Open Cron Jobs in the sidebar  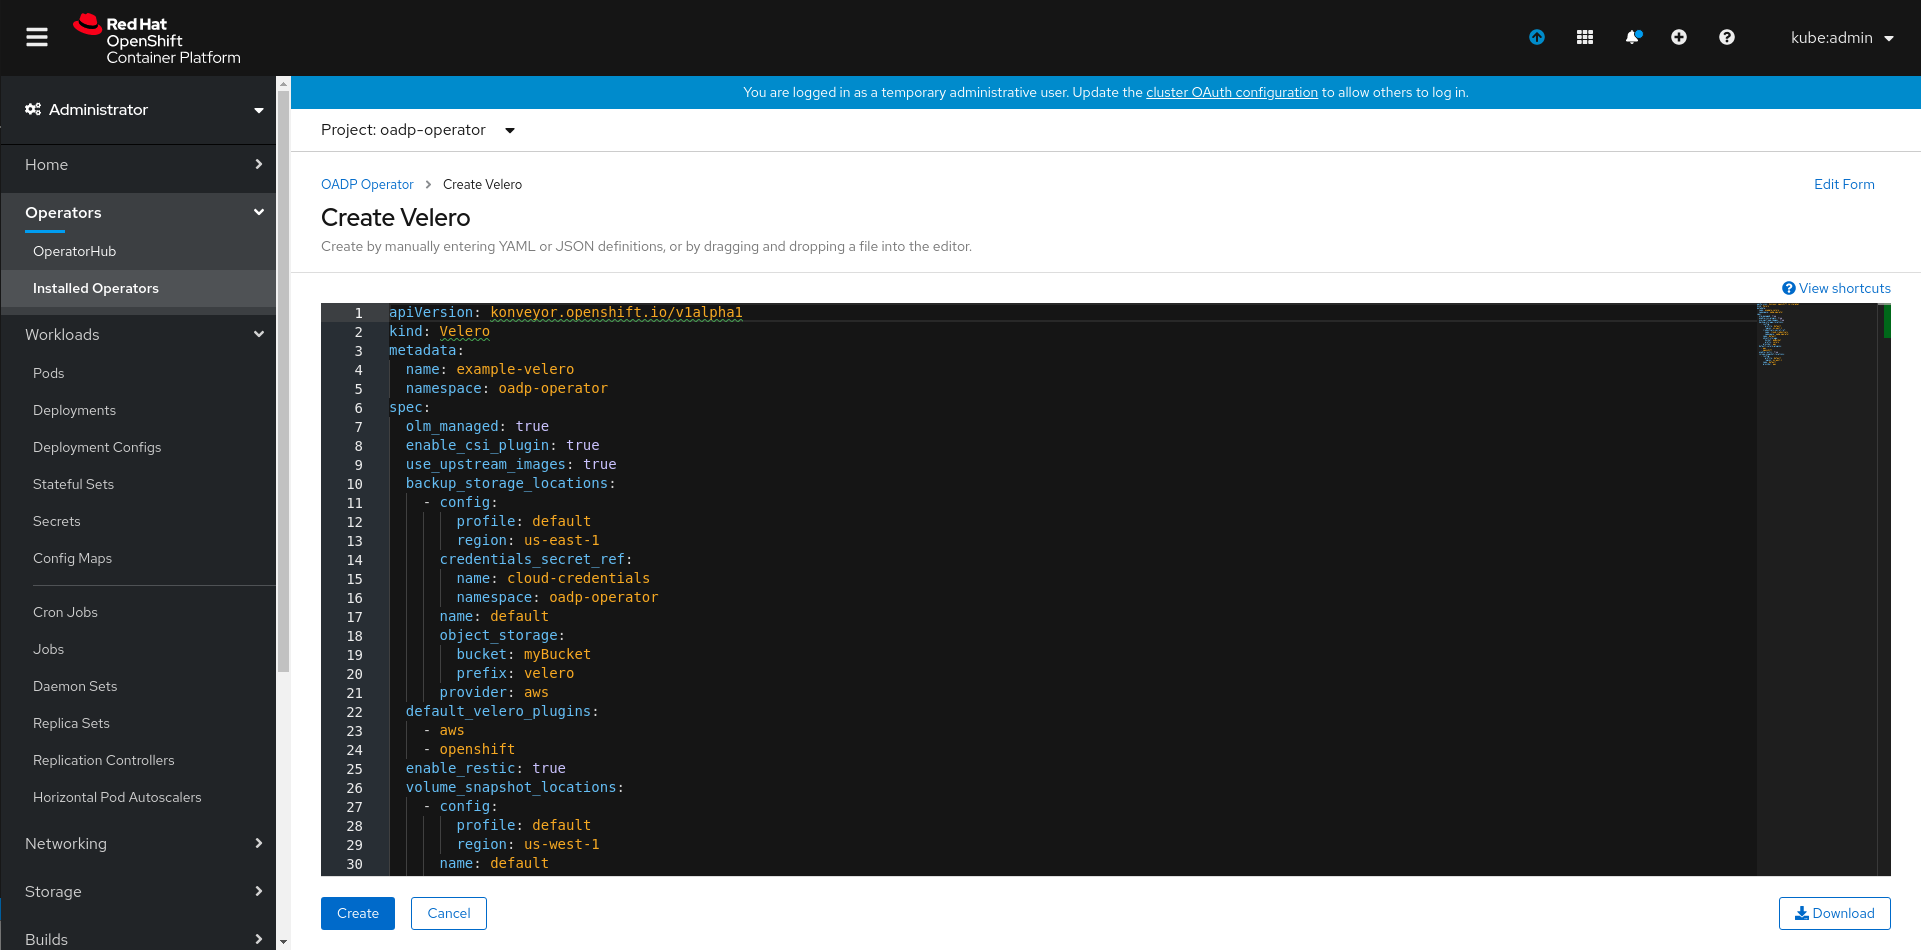pos(65,613)
